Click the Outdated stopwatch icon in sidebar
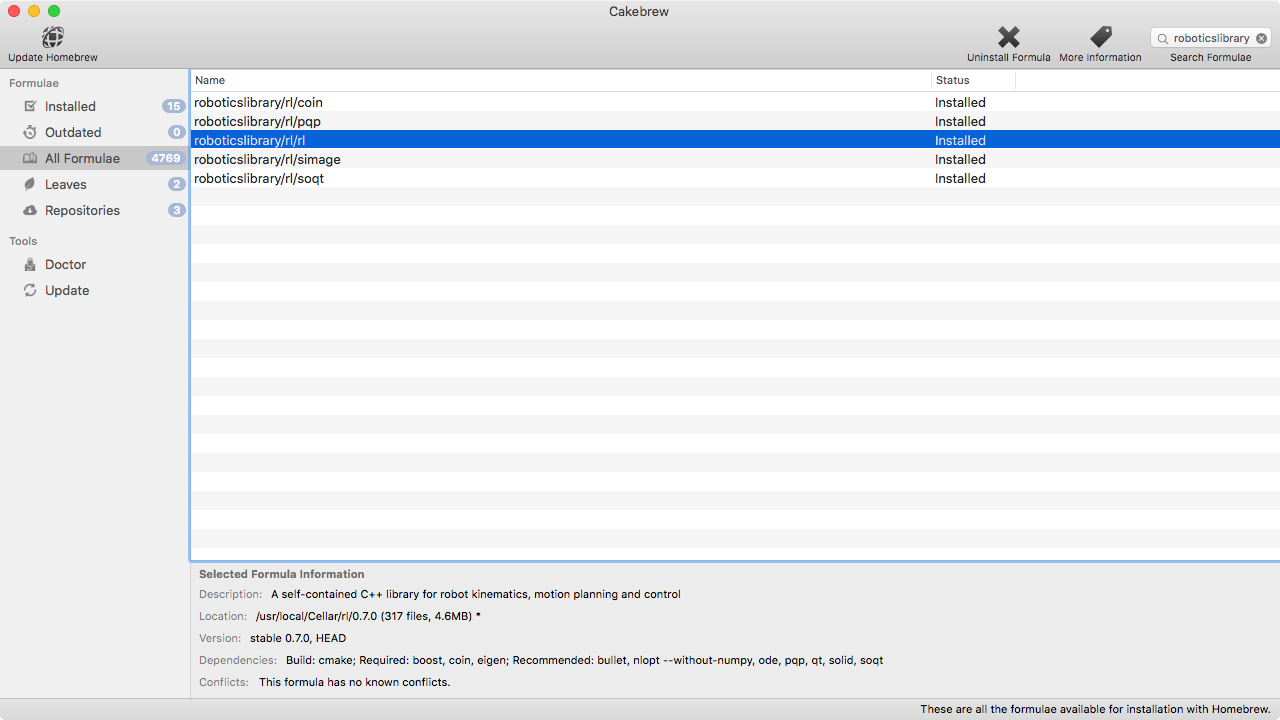 pyautogui.click(x=30, y=132)
